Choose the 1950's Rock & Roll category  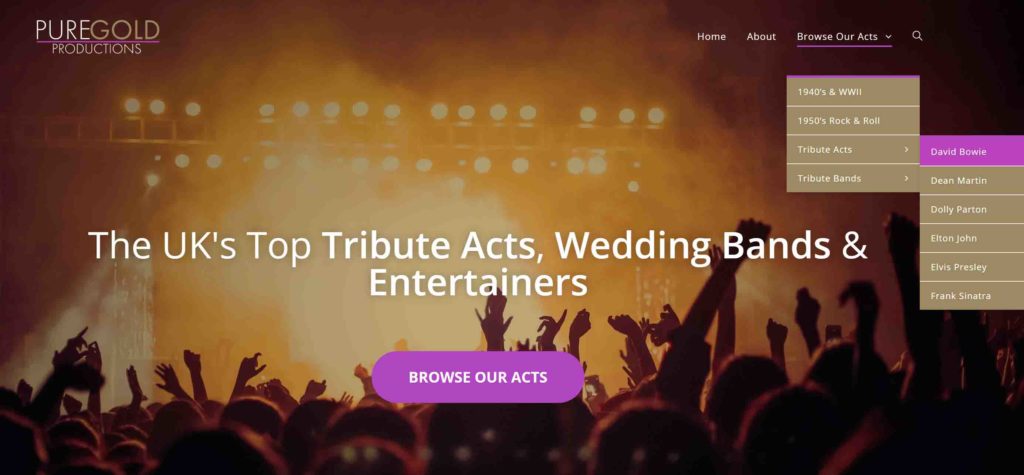coord(853,121)
